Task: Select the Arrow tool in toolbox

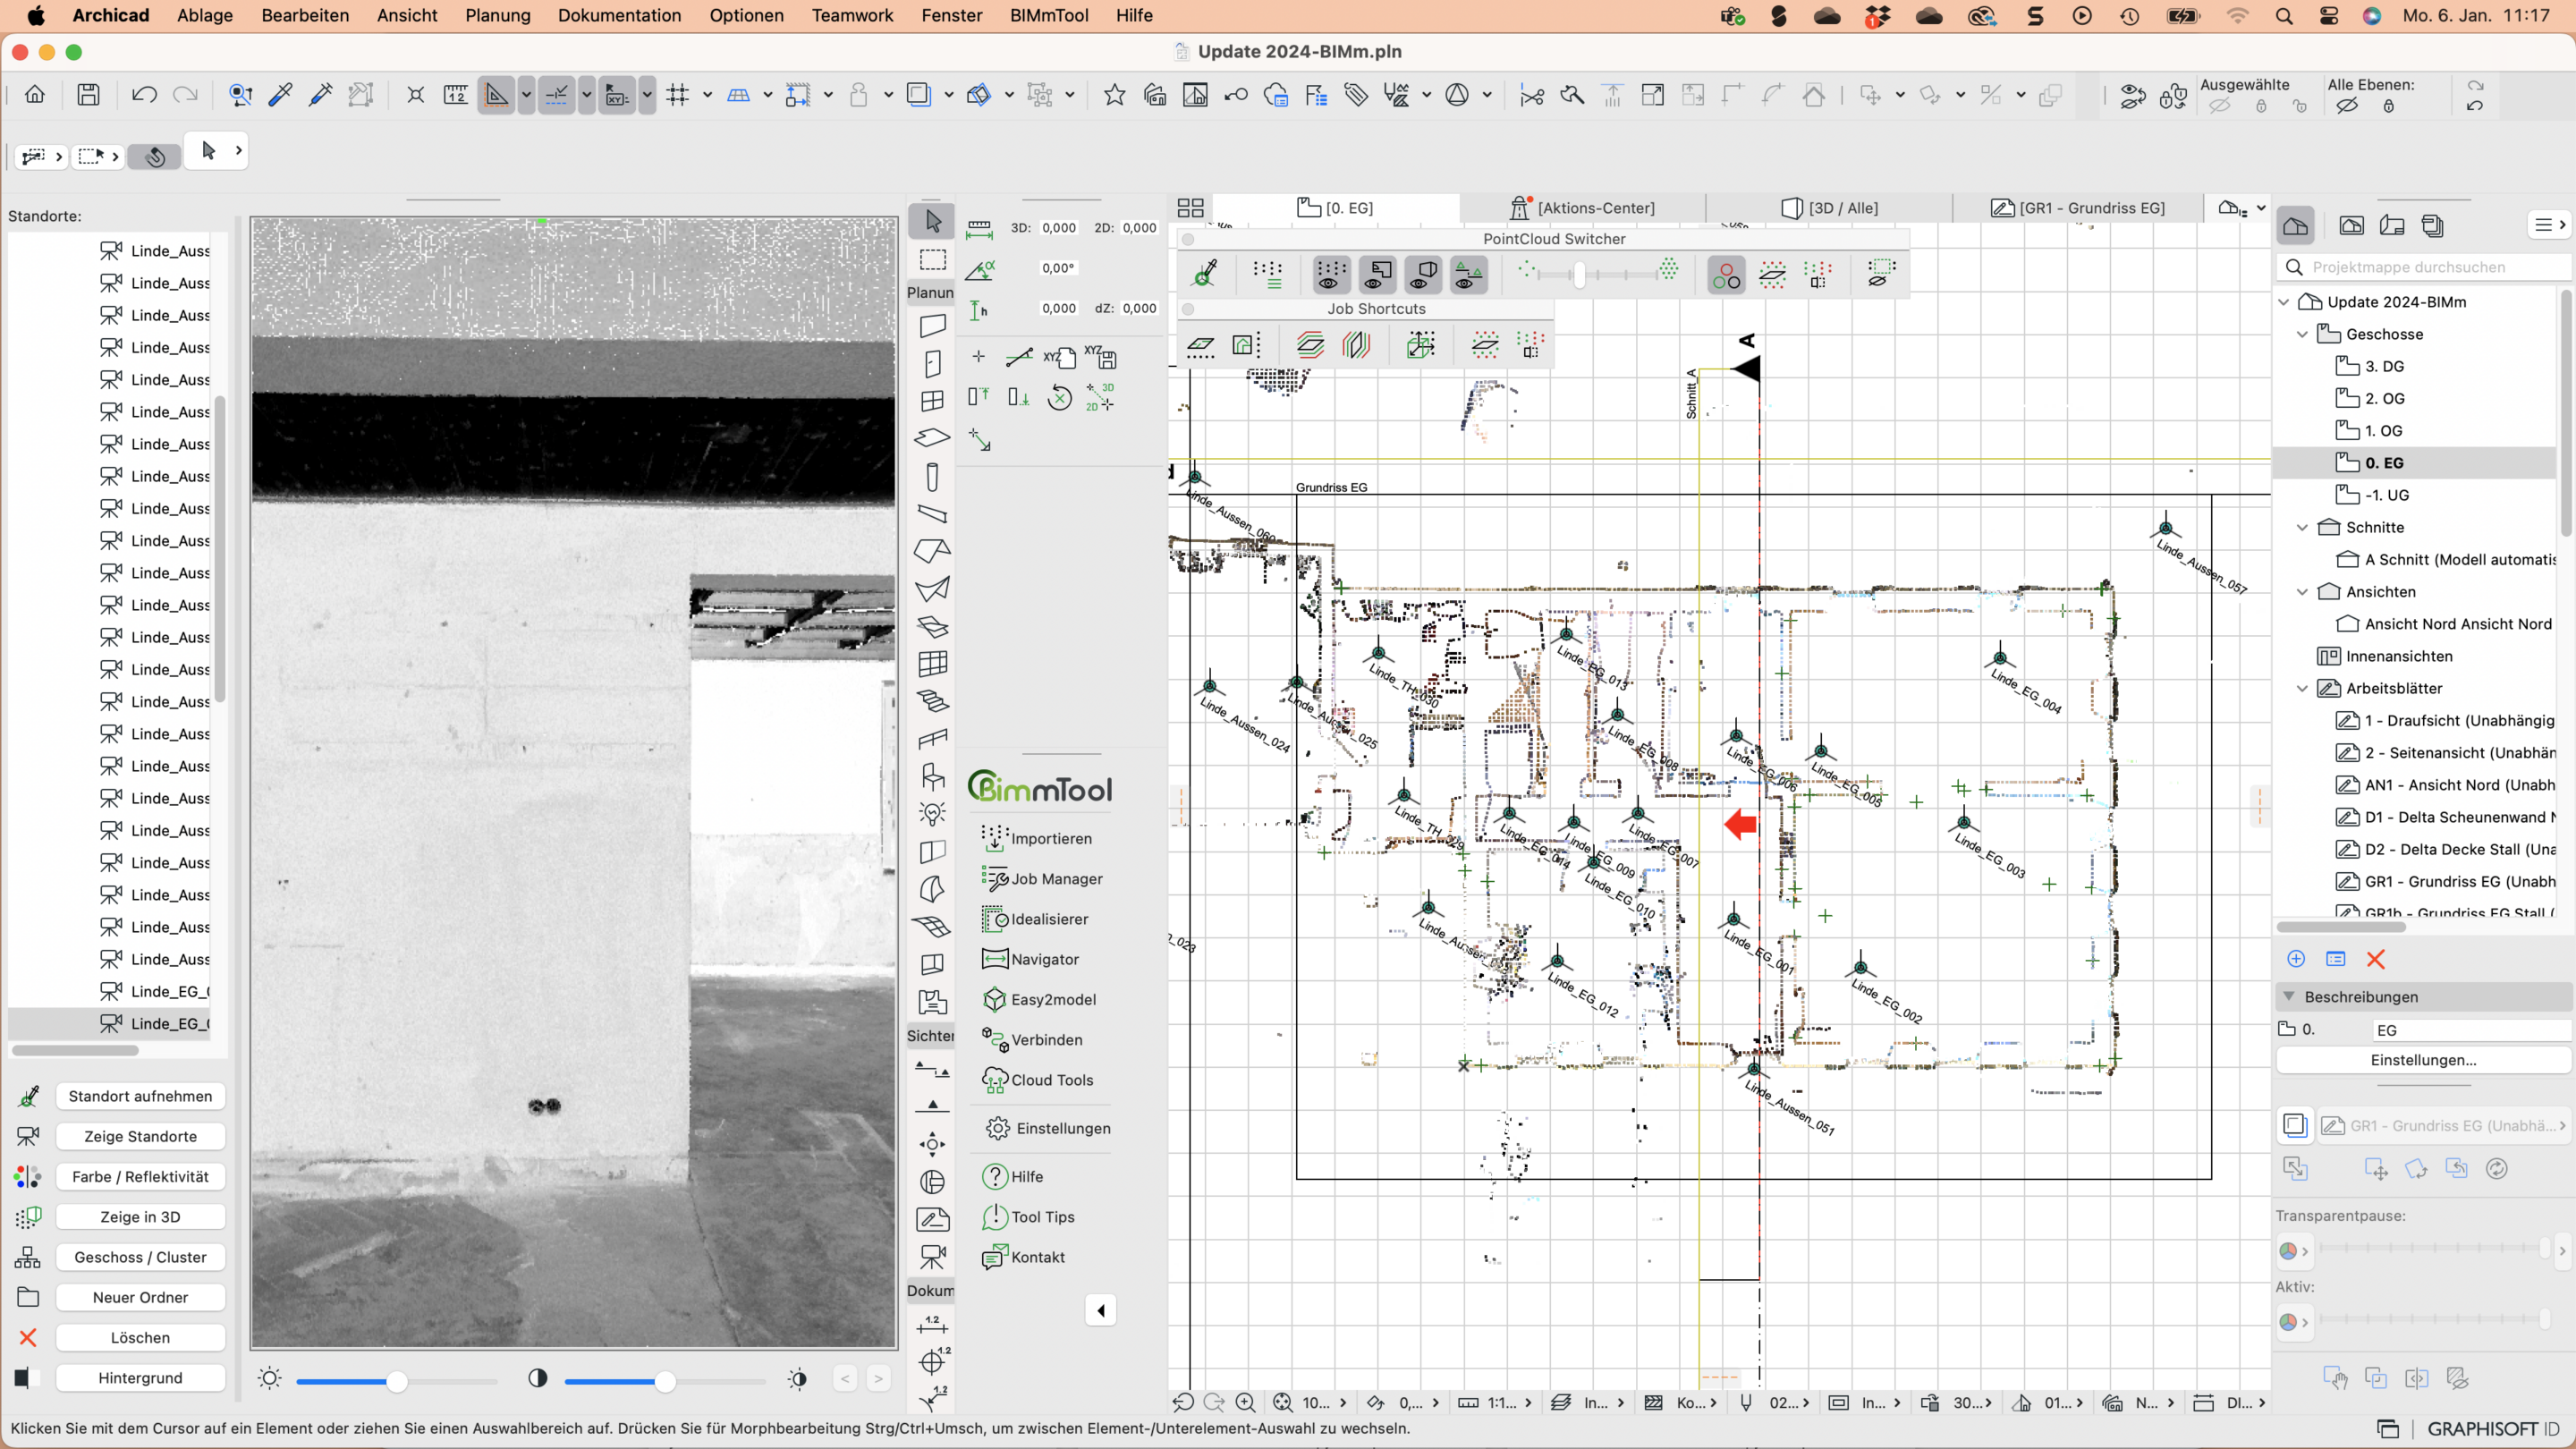Action: 932,220
